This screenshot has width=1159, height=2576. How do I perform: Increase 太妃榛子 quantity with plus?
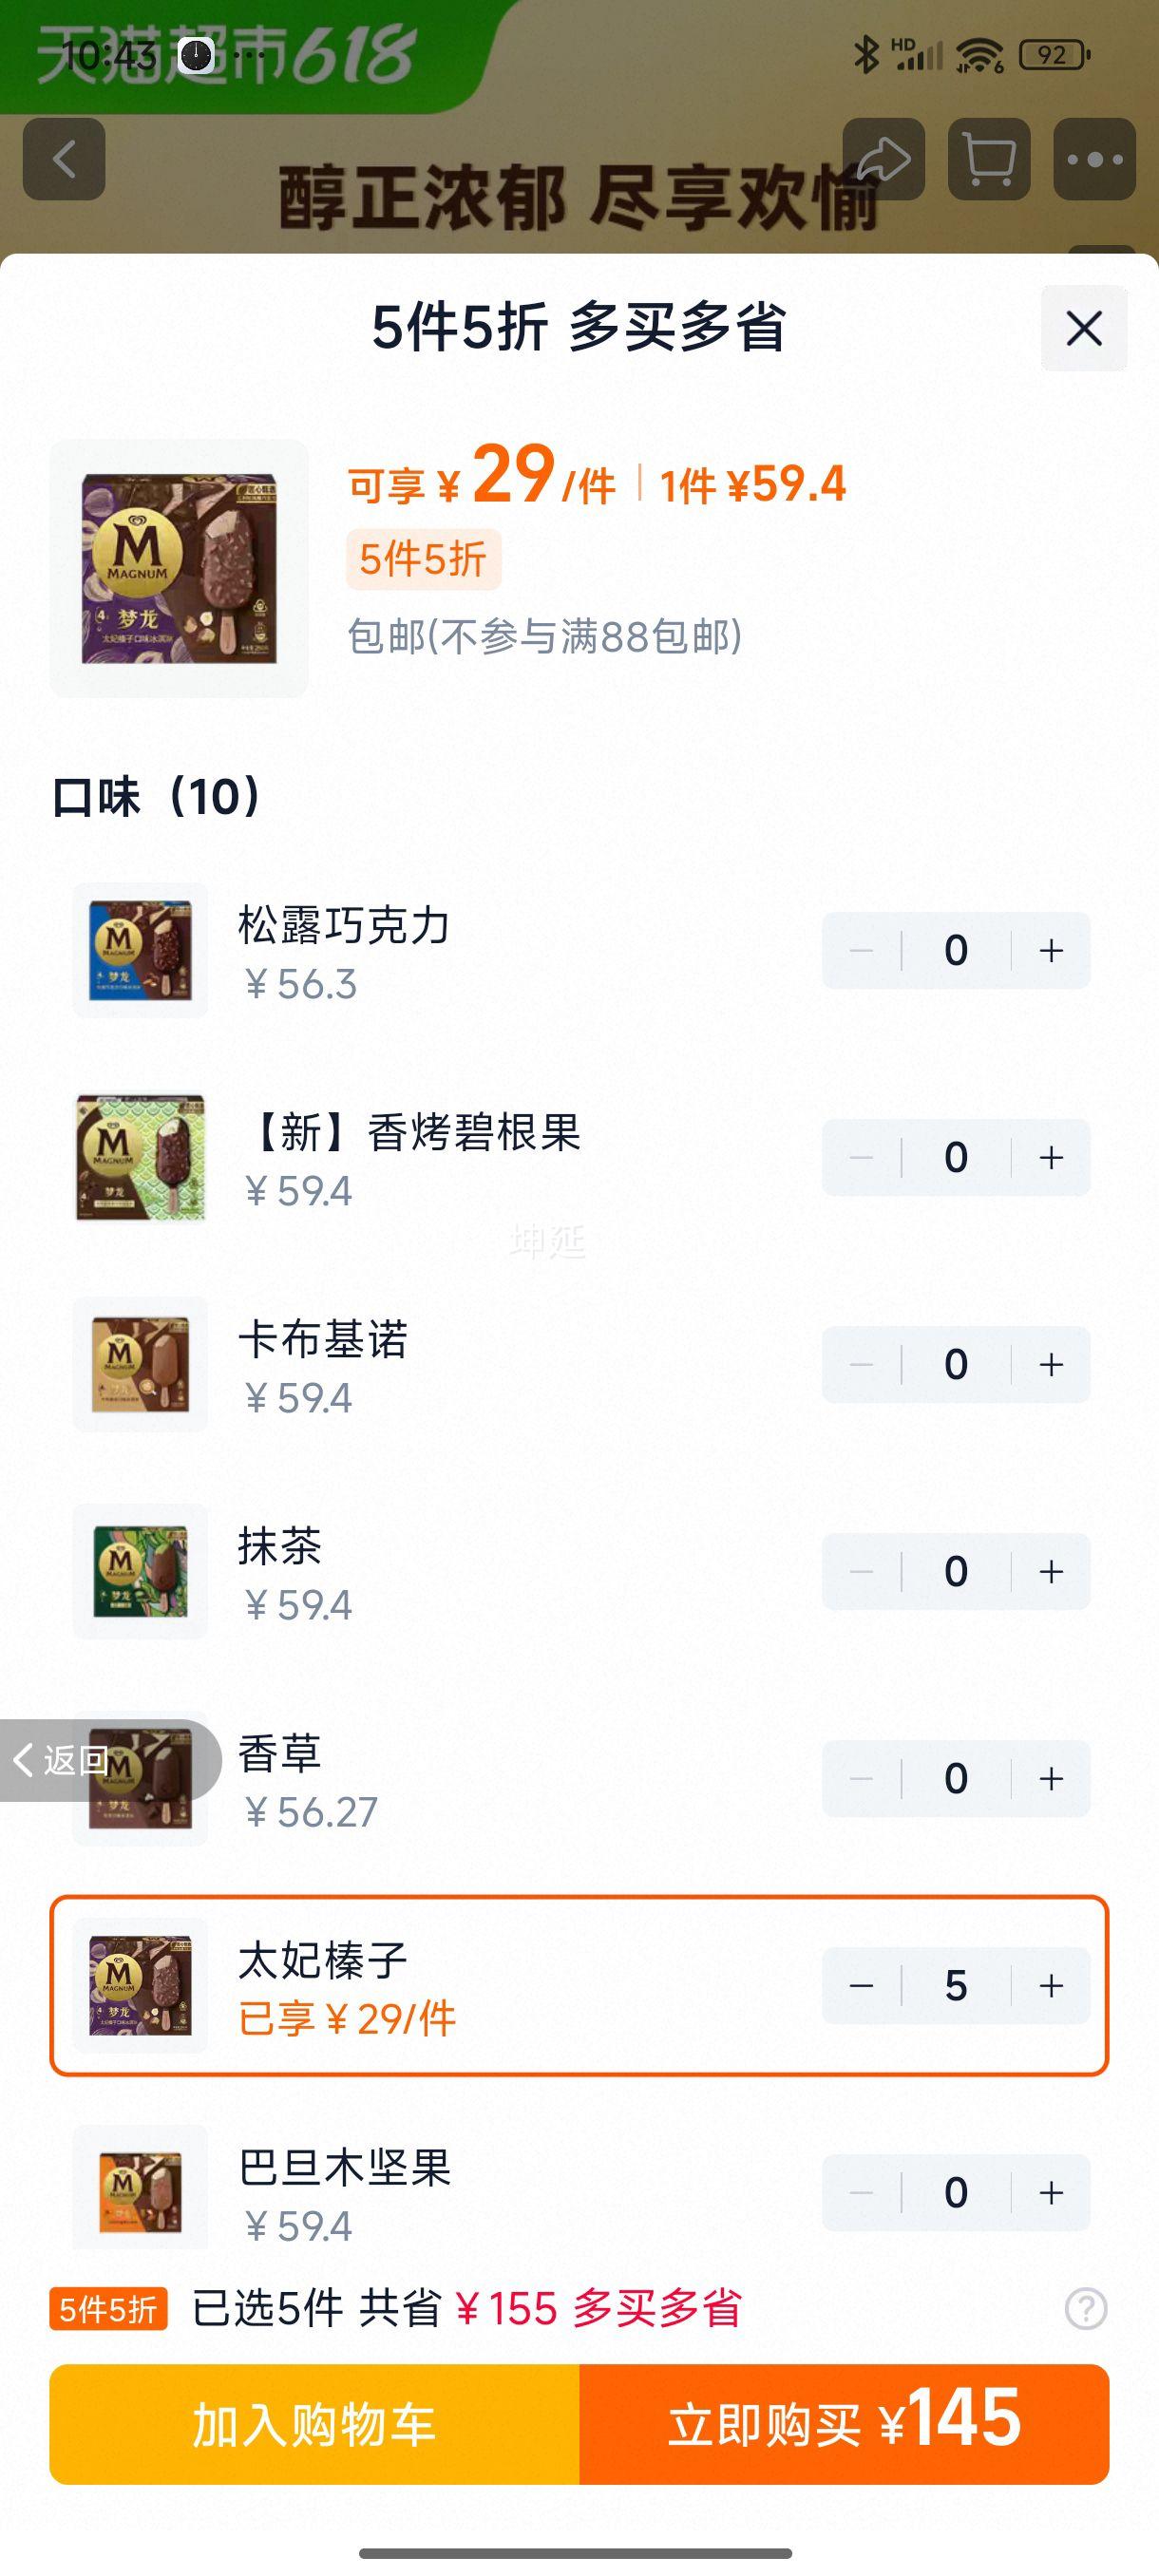1051,1985
